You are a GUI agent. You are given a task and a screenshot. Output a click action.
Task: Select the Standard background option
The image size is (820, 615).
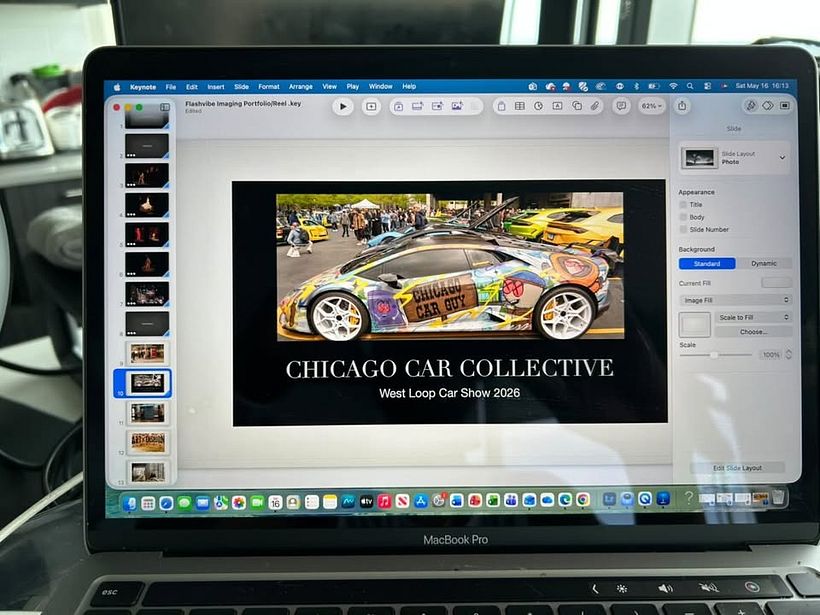[x=707, y=264]
